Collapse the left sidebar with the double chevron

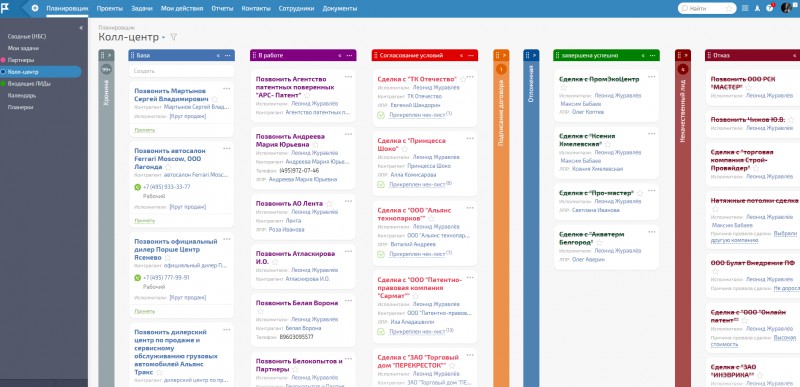click(81, 28)
